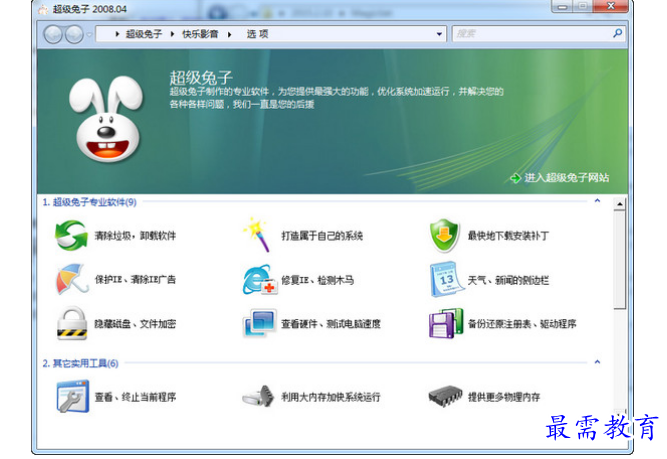Open 天气、新闻的侧边栏 text link

[508, 280]
